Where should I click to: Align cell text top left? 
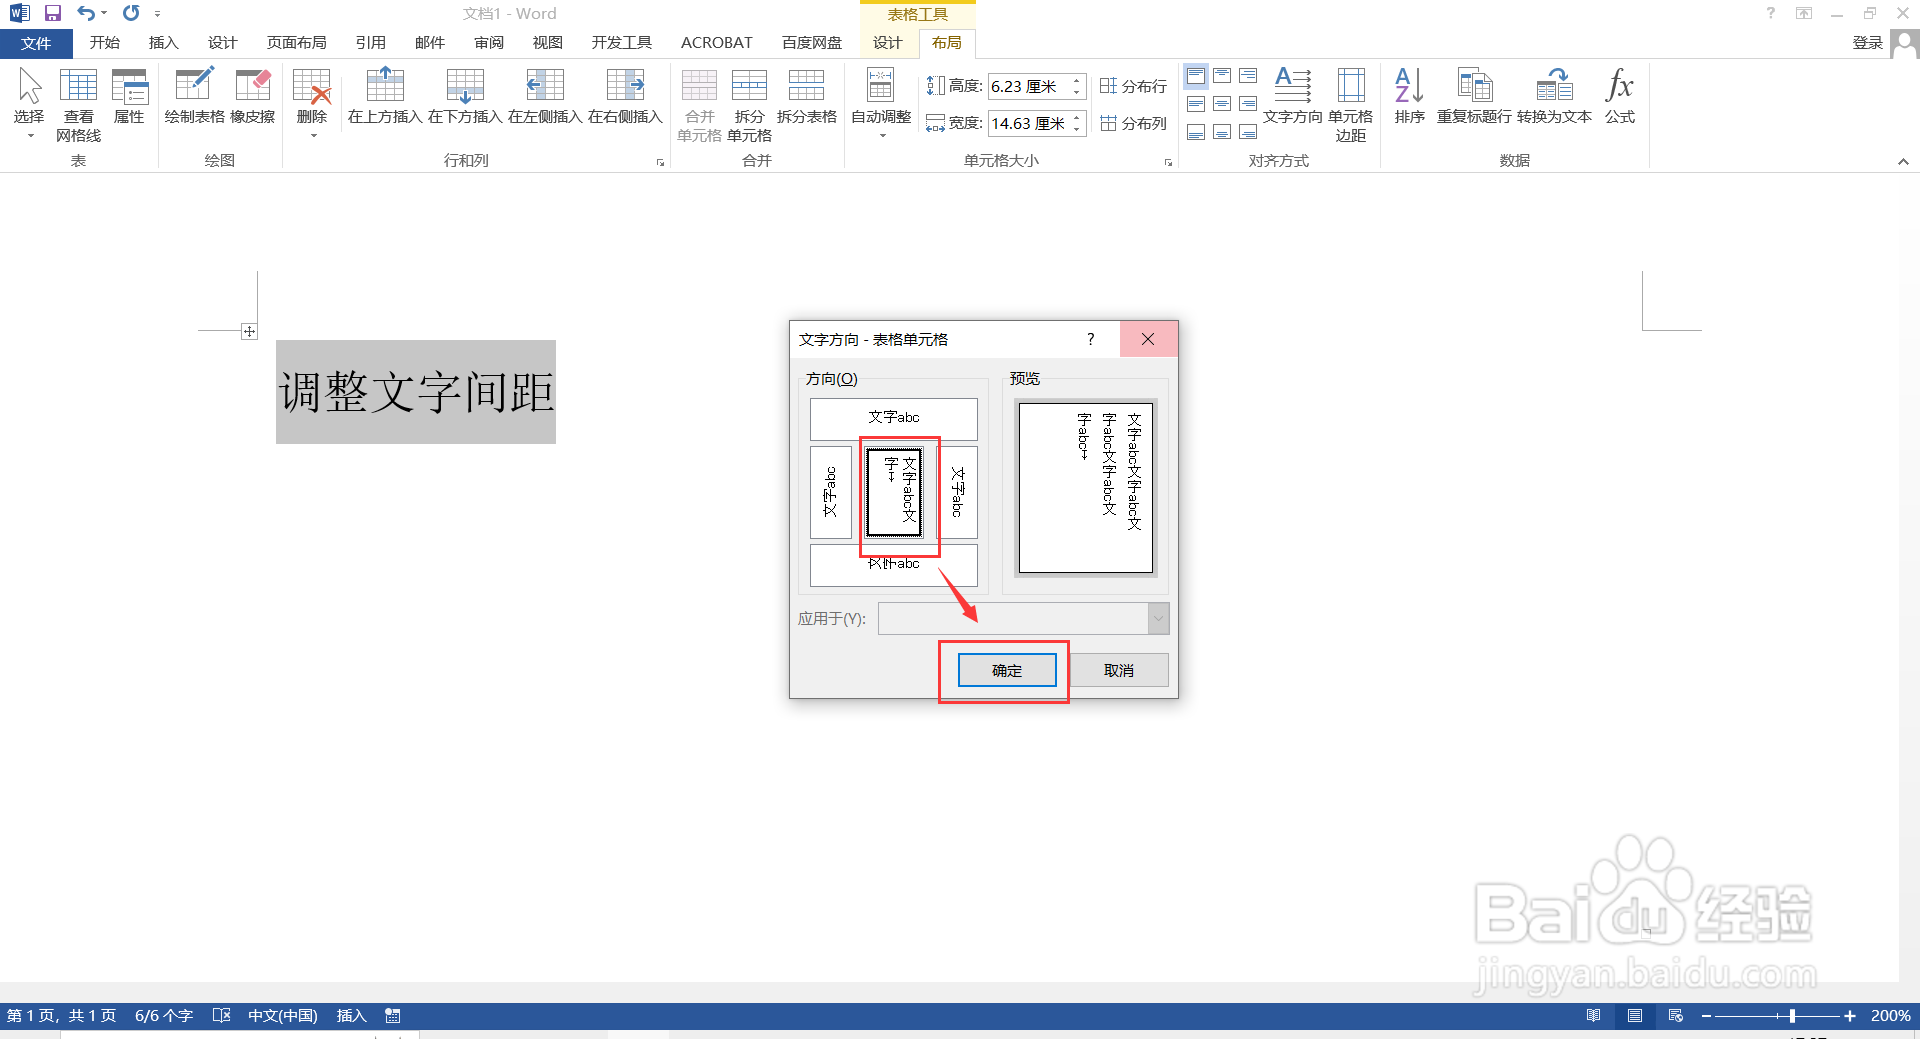coord(1196,76)
